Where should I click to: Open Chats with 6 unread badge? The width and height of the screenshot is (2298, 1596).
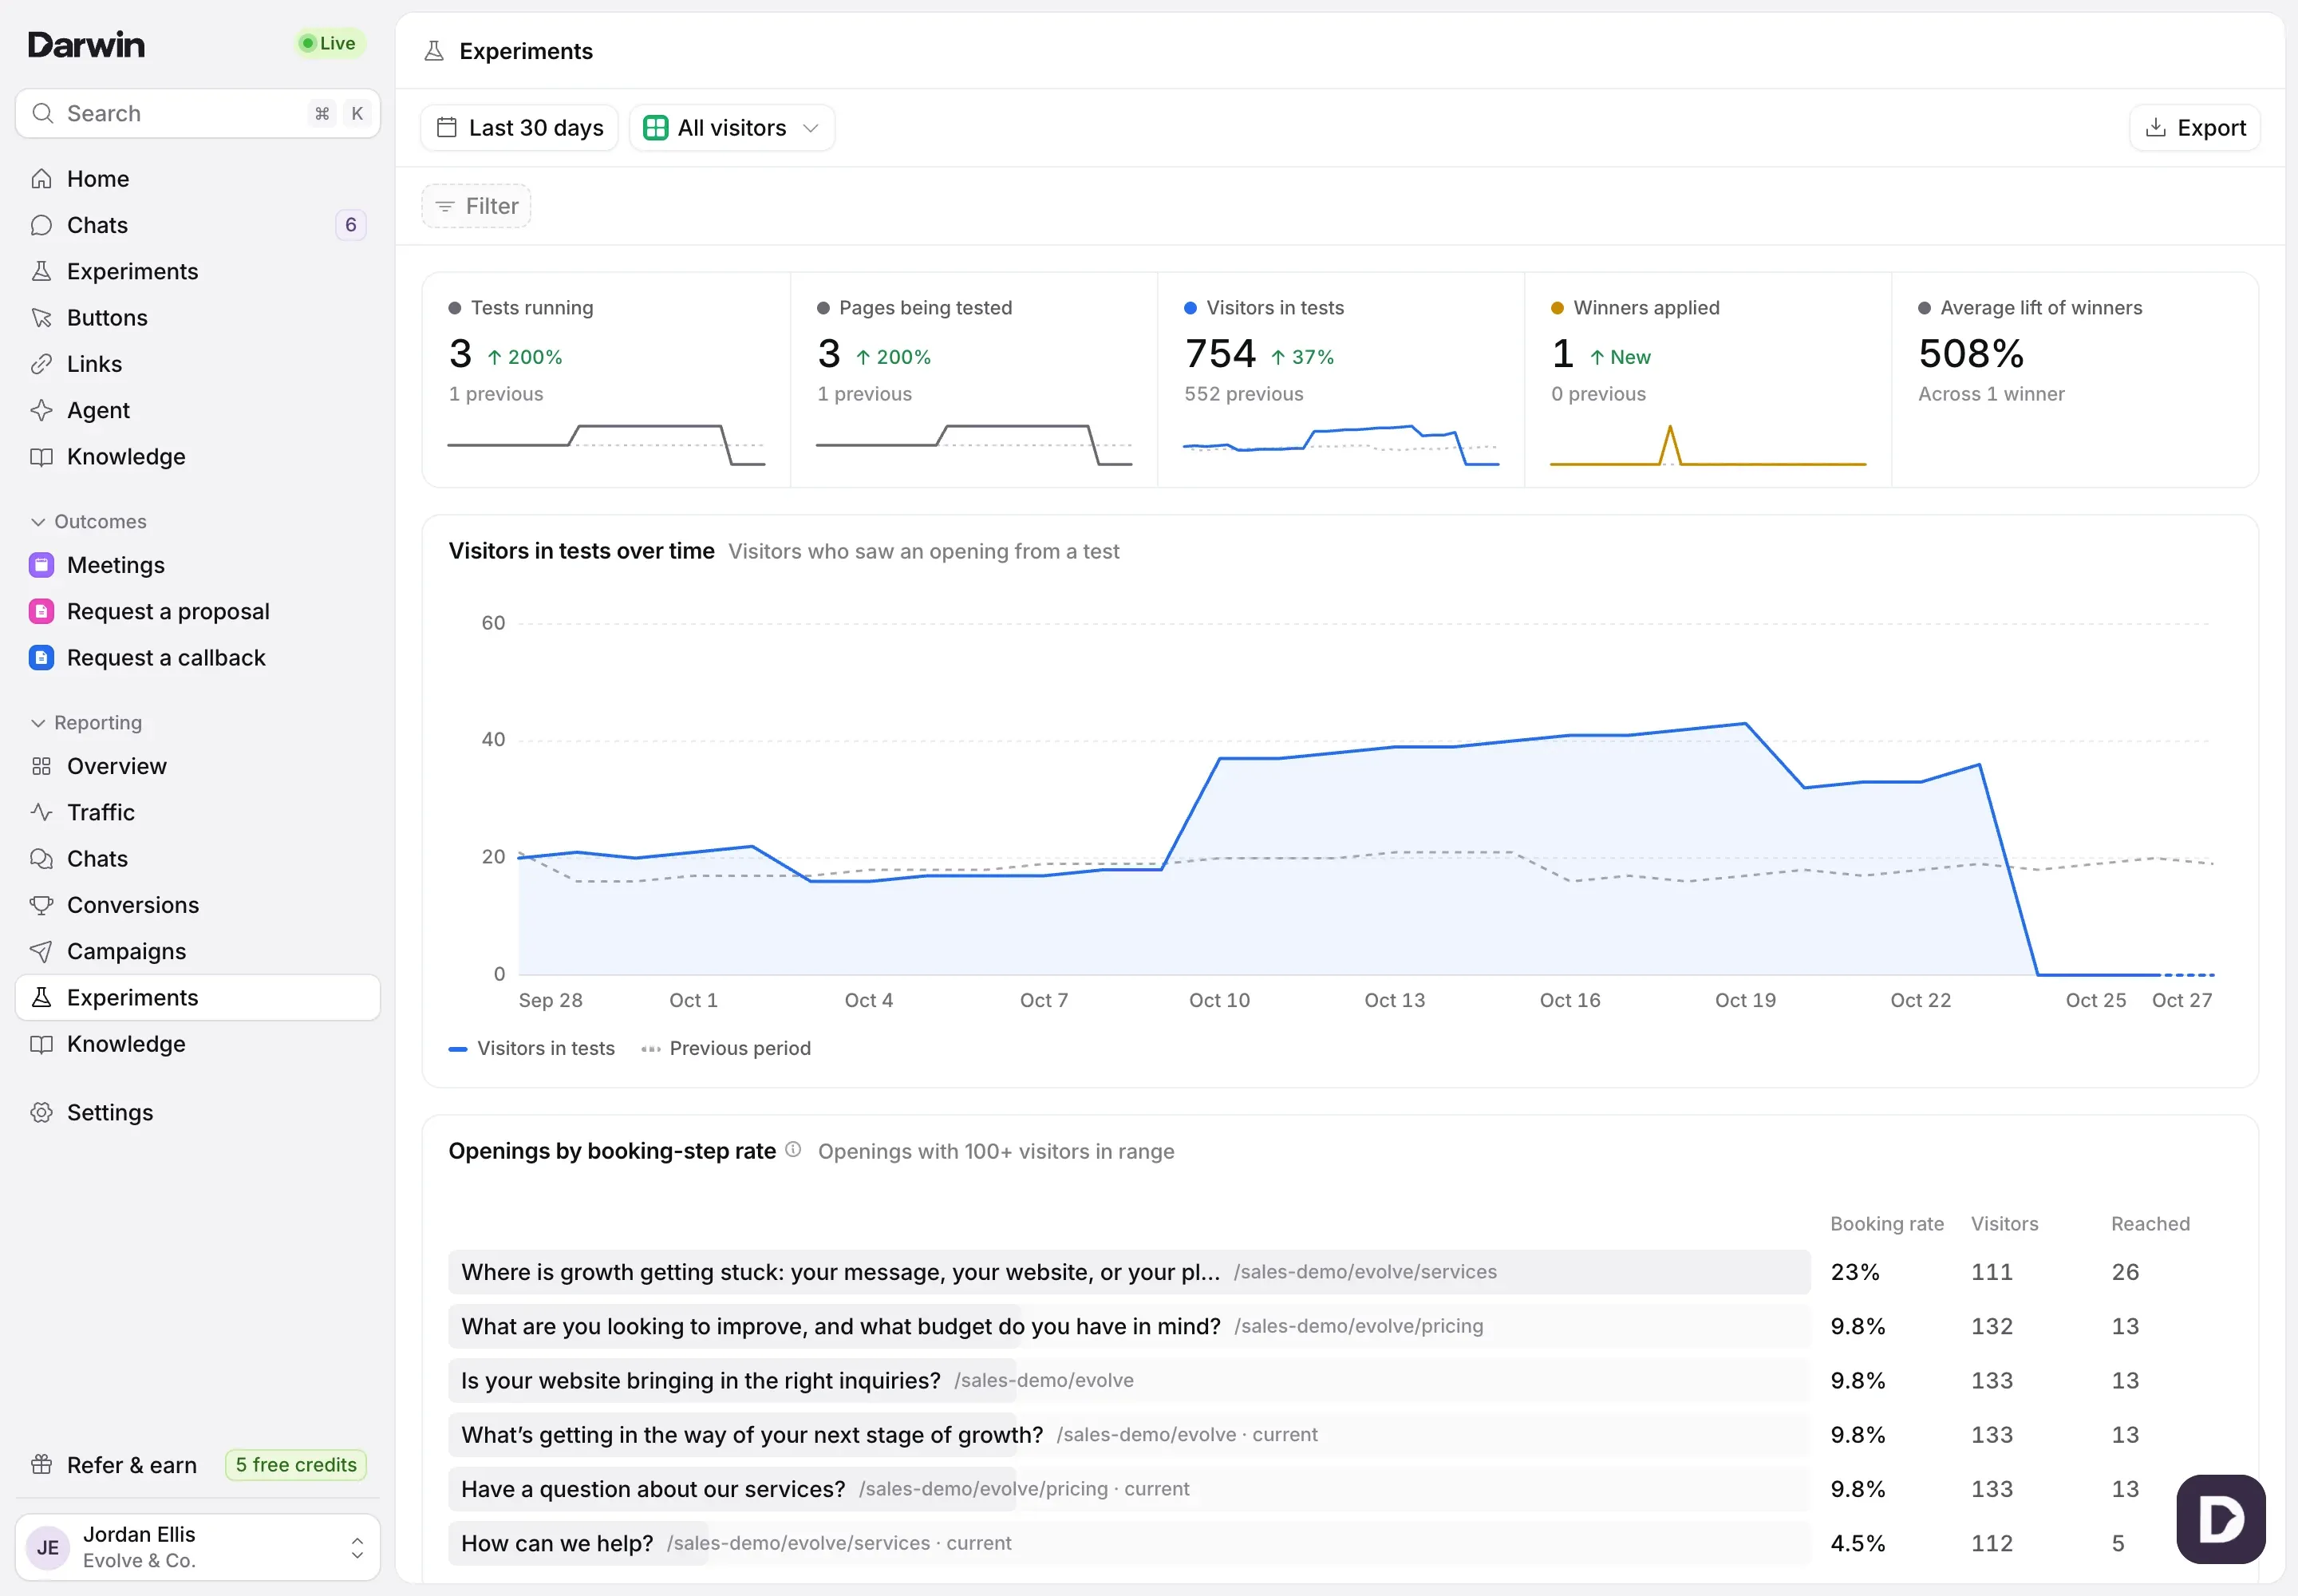tap(197, 225)
